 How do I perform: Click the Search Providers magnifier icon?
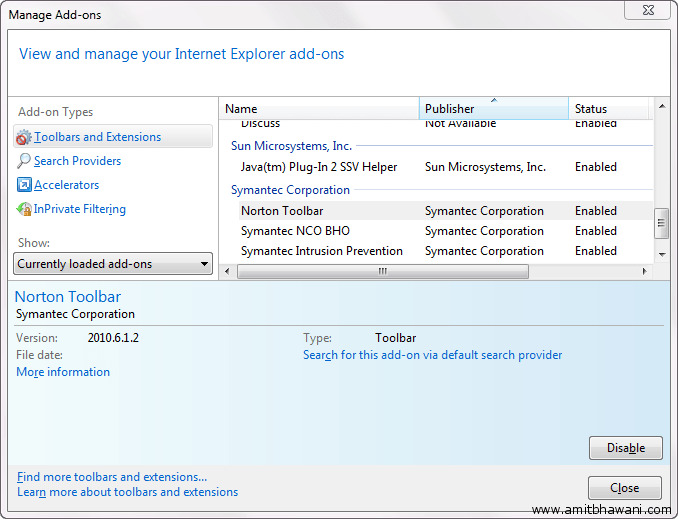pos(24,161)
